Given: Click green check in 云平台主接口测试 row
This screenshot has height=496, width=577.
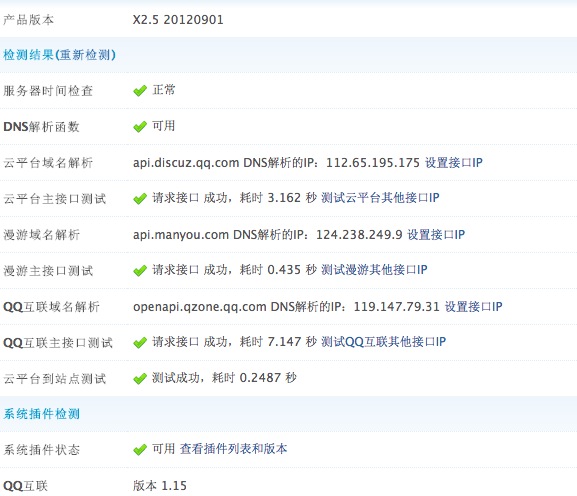Looking at the screenshot, I should [140, 199].
